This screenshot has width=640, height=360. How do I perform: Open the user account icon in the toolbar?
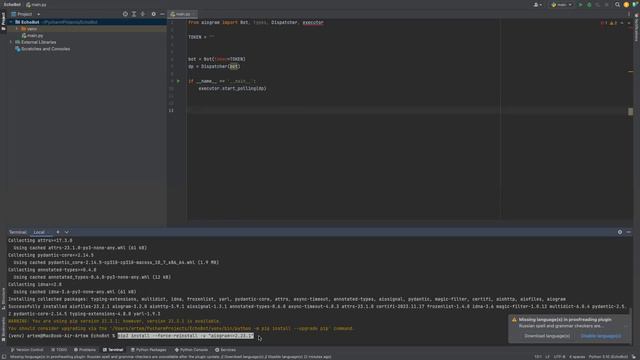pos(538,4)
